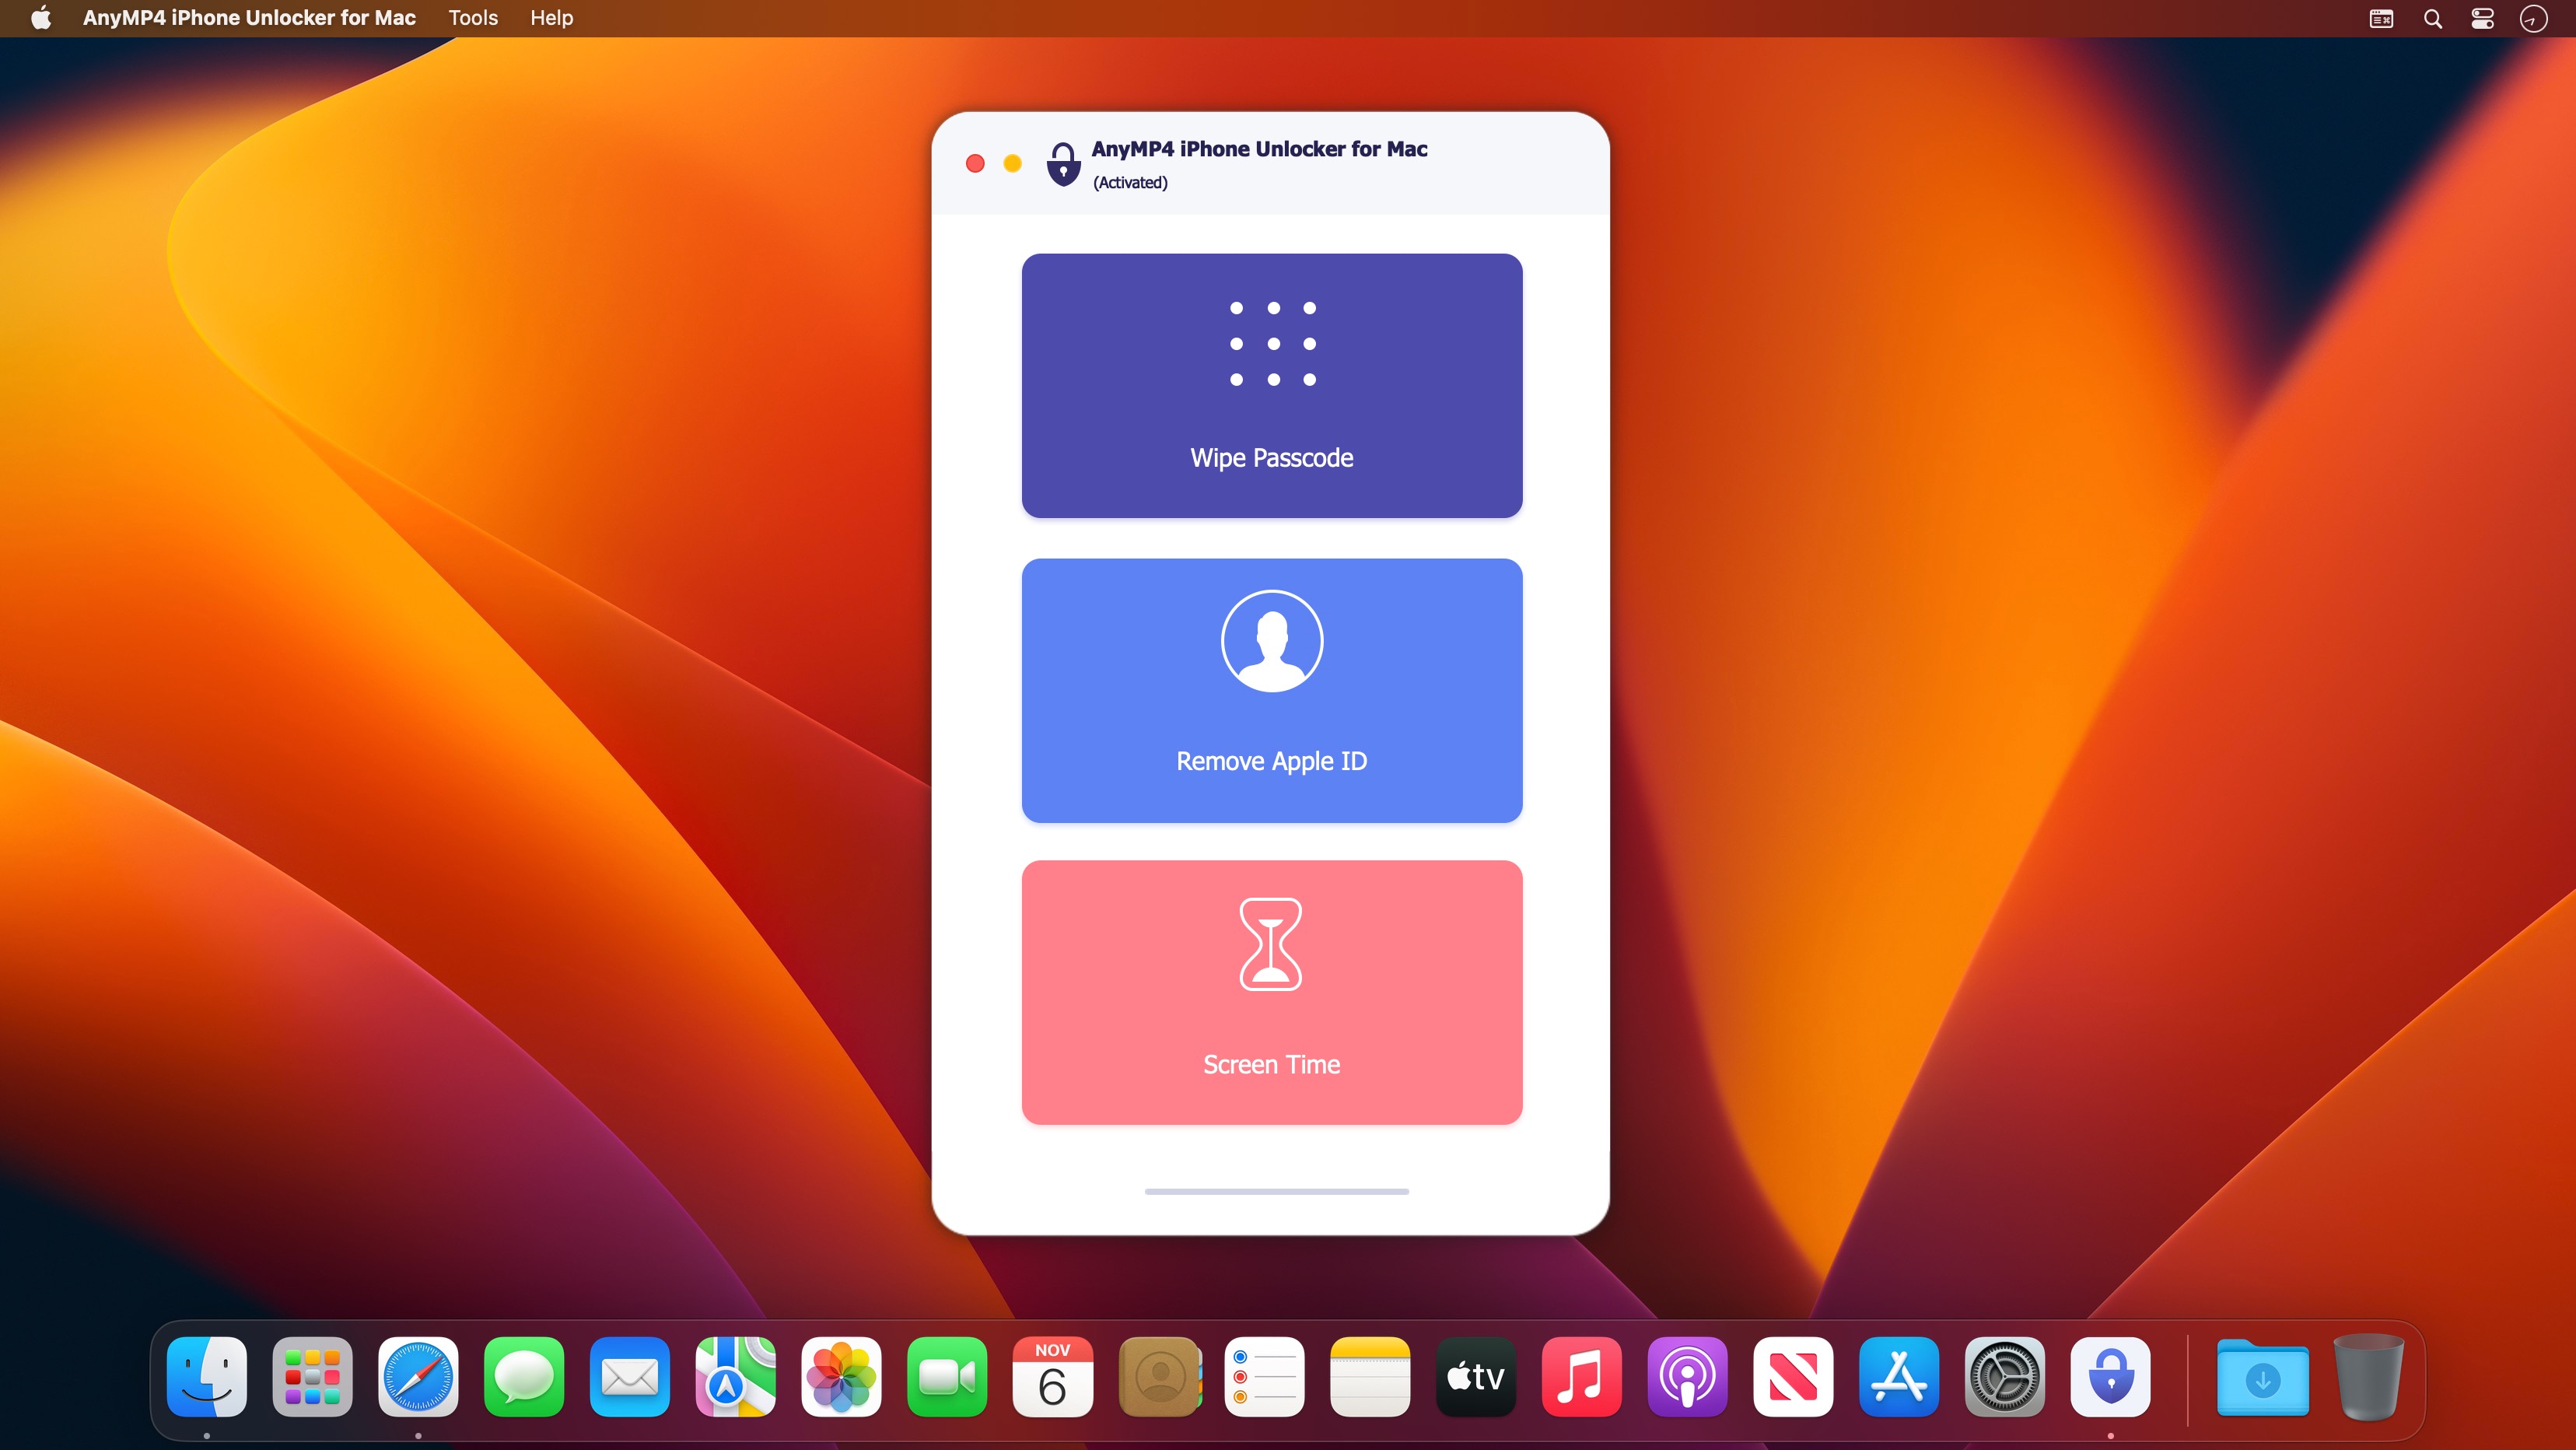Click the Remove Apple ID label

click(1271, 761)
